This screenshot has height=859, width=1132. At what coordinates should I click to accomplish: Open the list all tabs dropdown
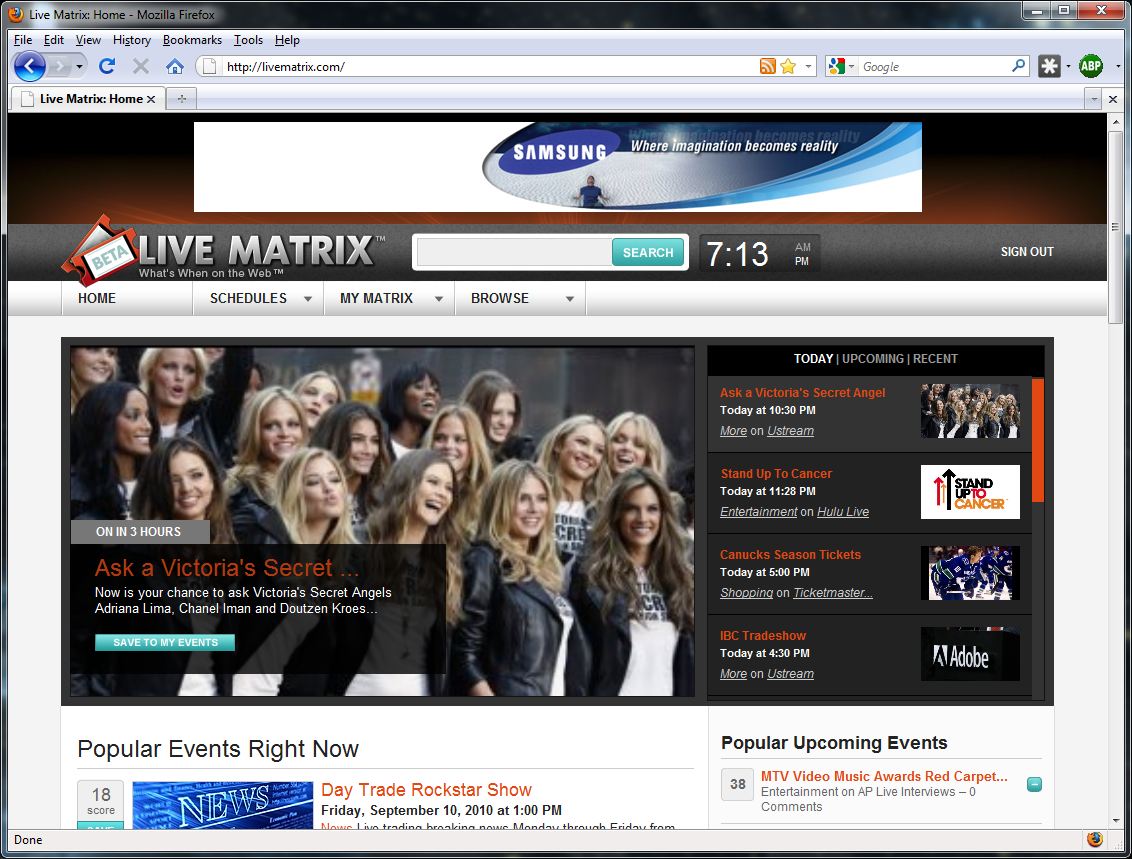coord(1094,99)
